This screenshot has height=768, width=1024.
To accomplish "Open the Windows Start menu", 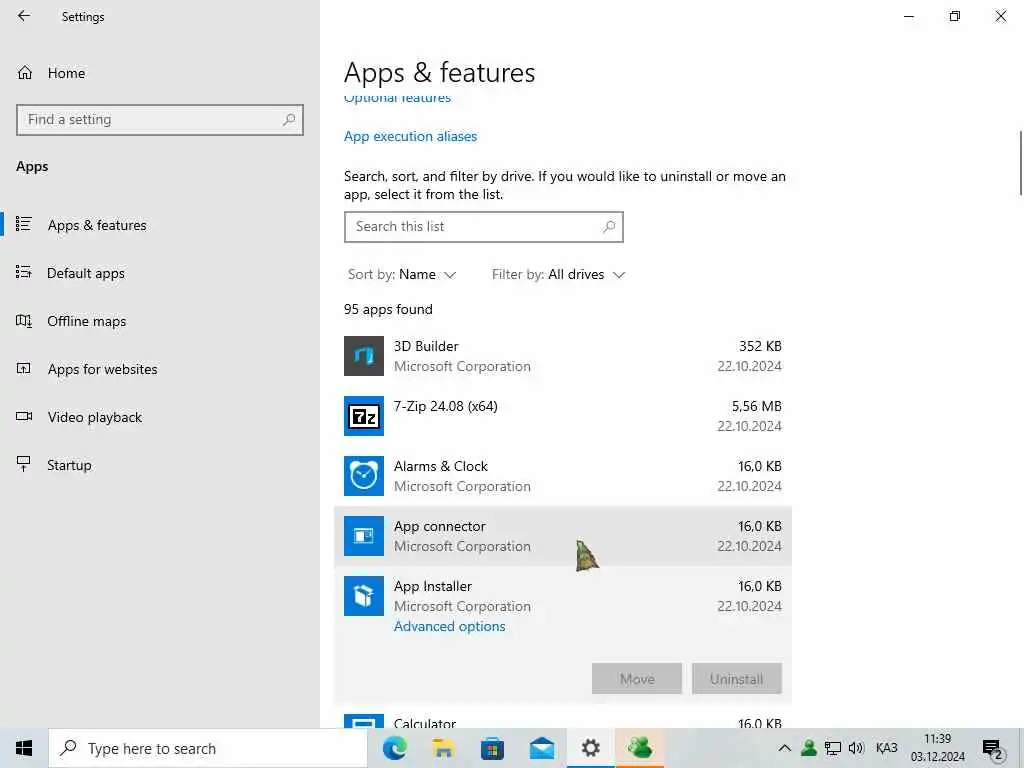I will tap(24, 748).
